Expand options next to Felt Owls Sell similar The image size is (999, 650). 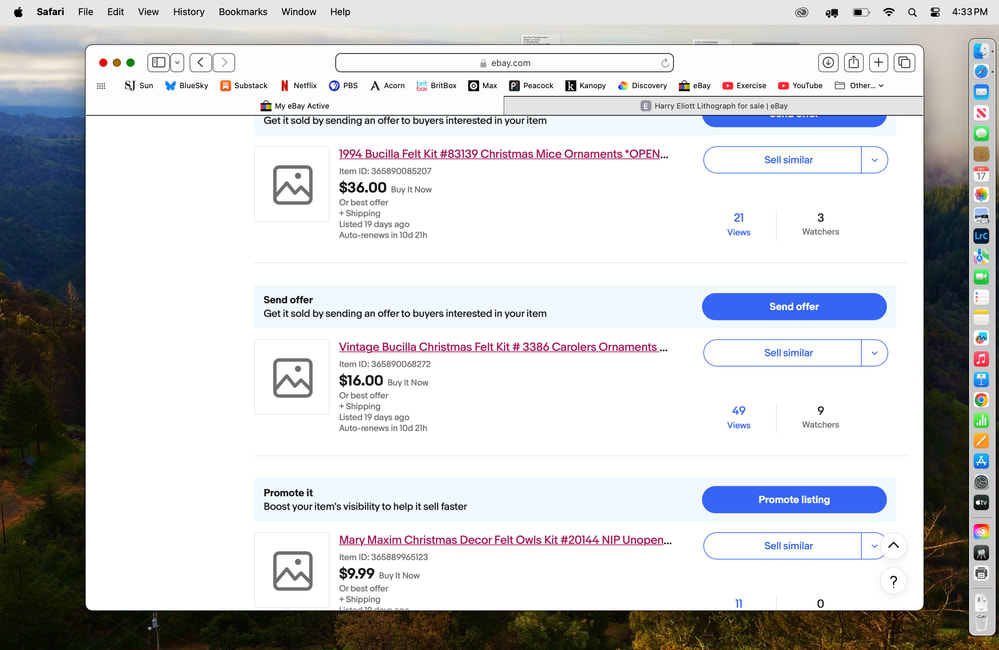coord(874,546)
